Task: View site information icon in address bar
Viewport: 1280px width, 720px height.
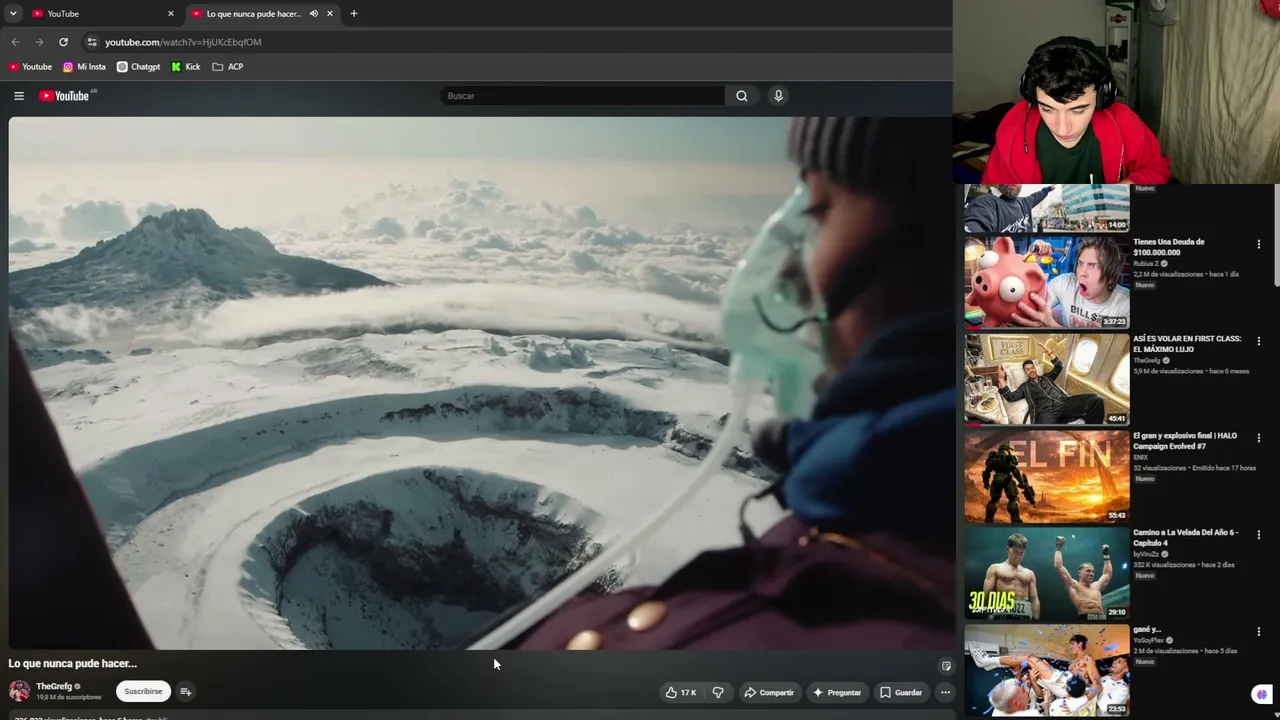Action: pyautogui.click(x=92, y=42)
